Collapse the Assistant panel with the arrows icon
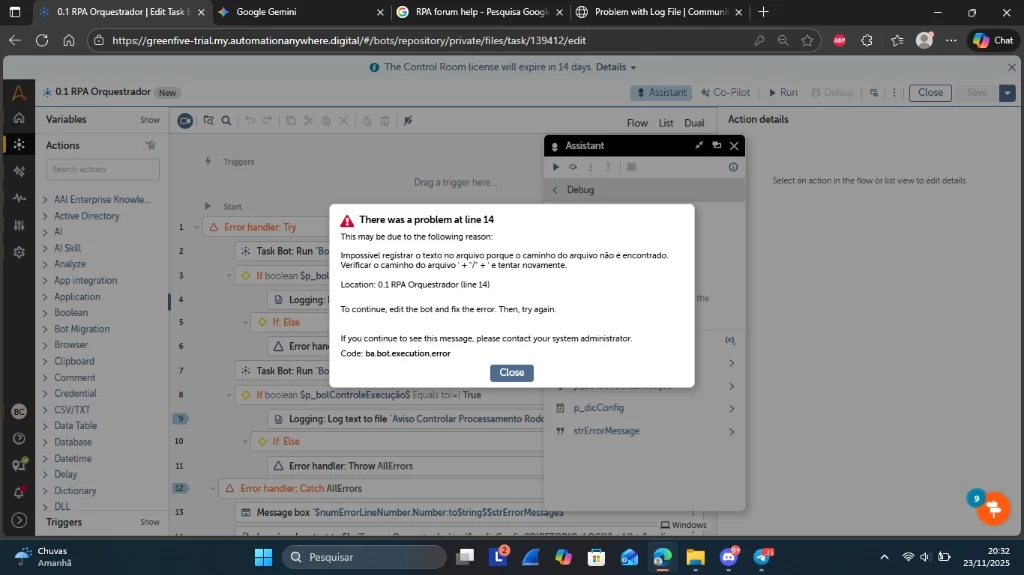 click(x=699, y=145)
